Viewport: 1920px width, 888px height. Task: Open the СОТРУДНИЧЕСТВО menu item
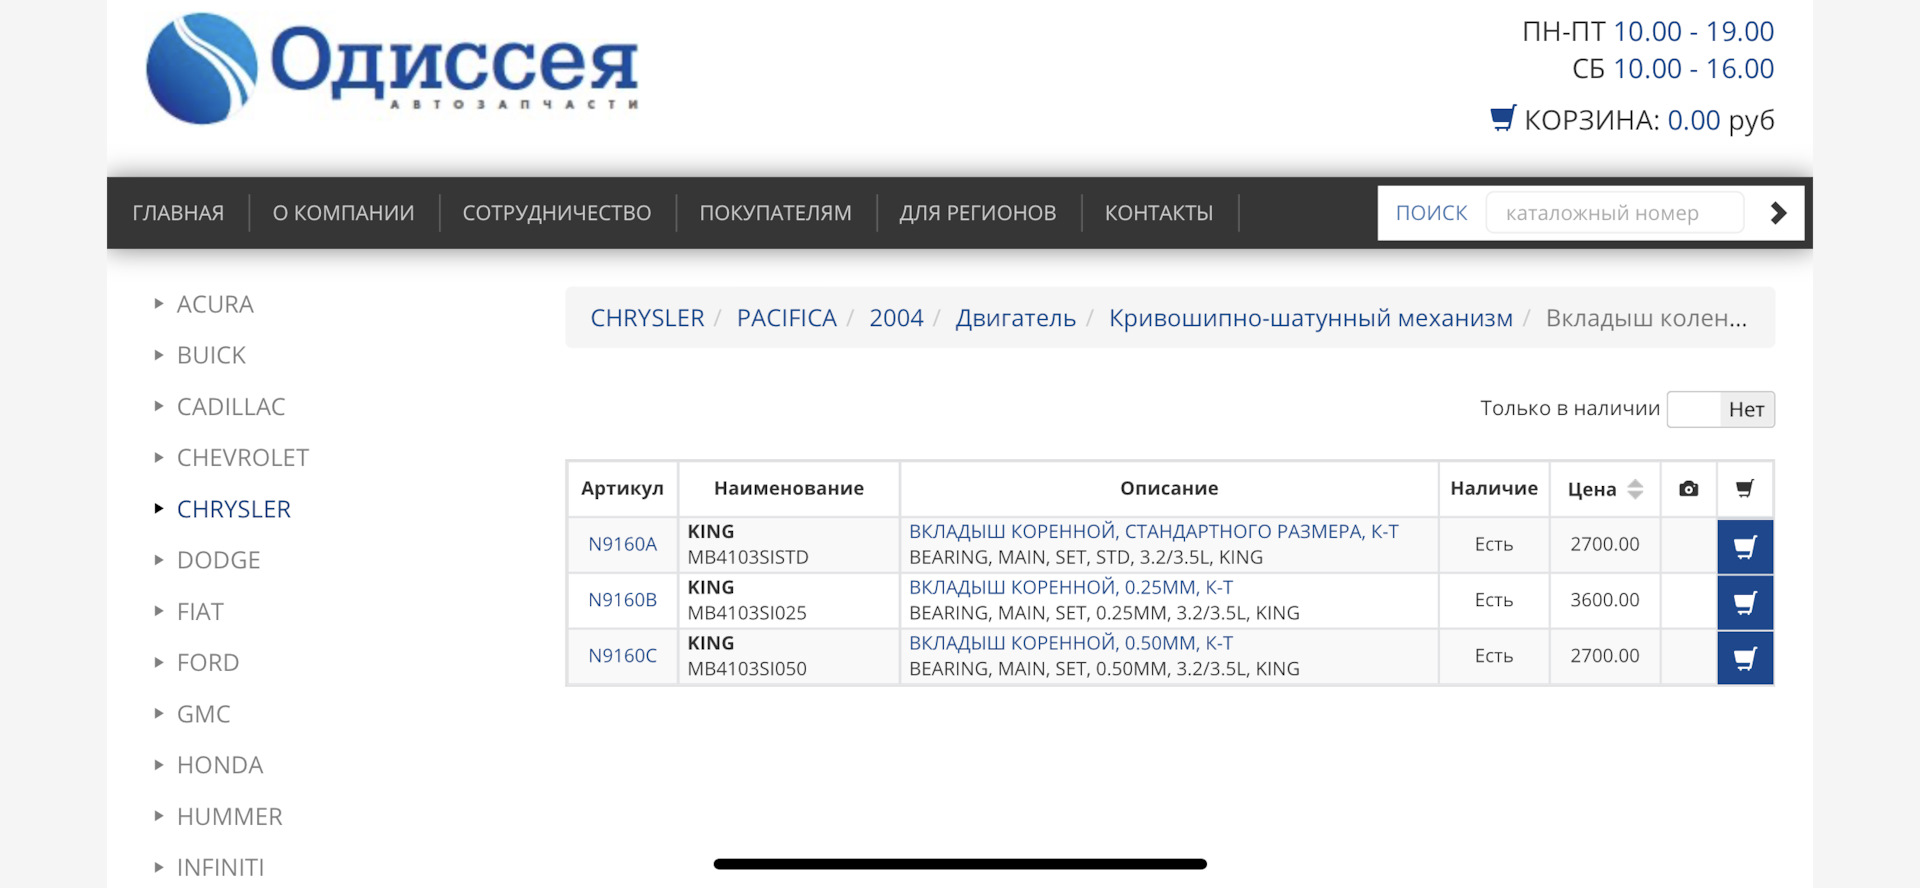pos(556,213)
